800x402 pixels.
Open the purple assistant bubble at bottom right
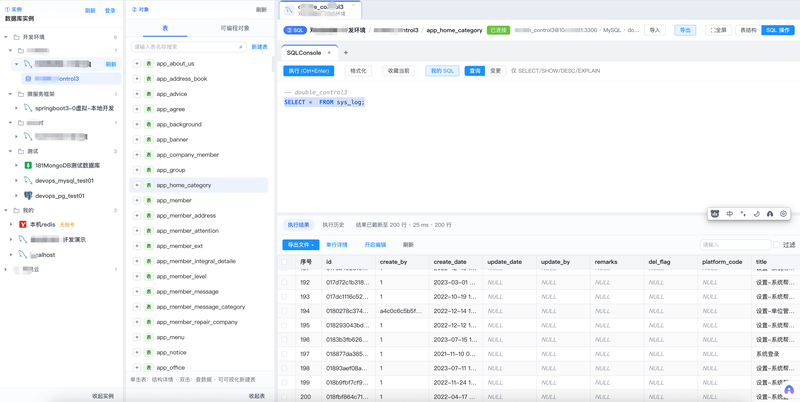click(789, 389)
